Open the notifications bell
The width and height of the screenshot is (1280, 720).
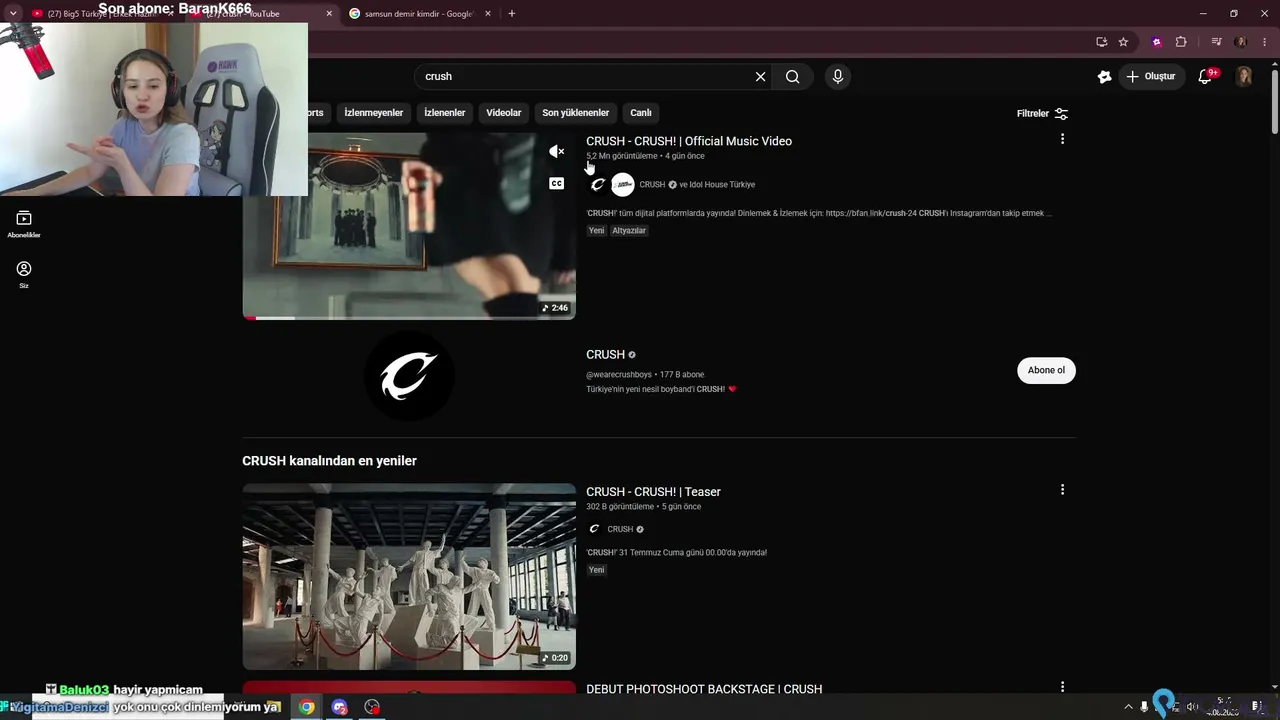tap(1206, 76)
